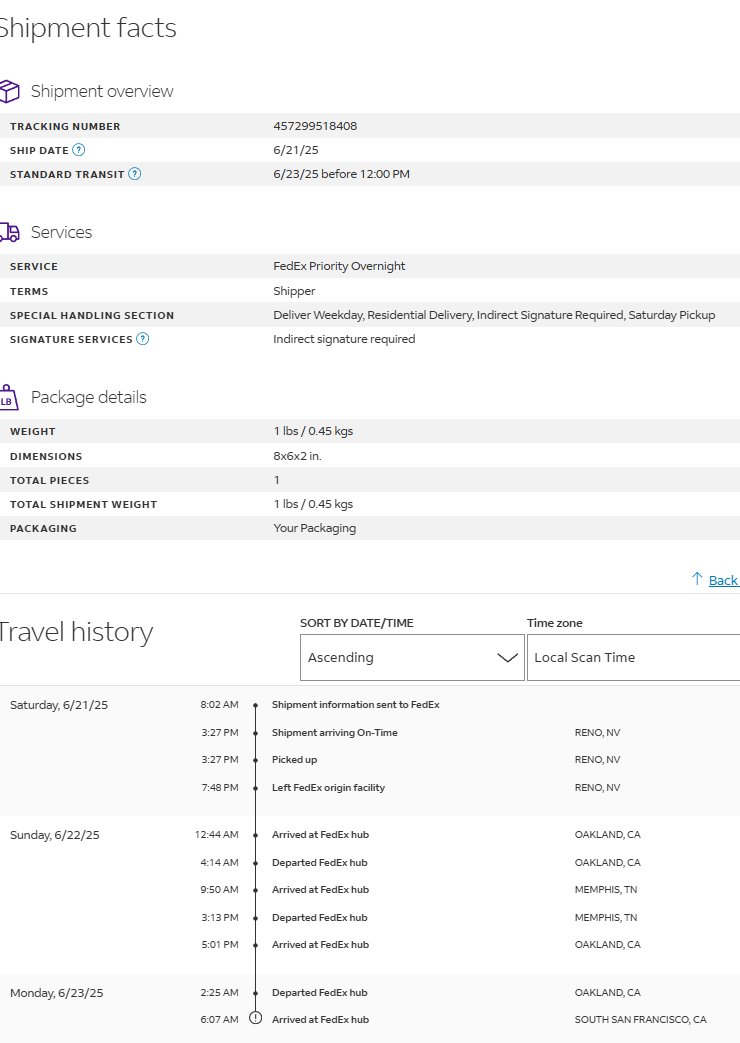The width and height of the screenshot is (740, 1043).
Task: Click 'Arrived at FedEx hub' at 5:01 PM
Action: point(320,945)
